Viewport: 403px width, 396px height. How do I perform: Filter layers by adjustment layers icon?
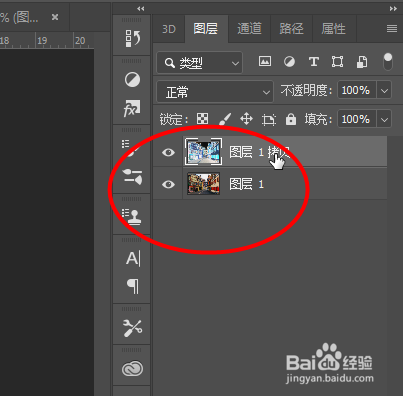point(289,62)
